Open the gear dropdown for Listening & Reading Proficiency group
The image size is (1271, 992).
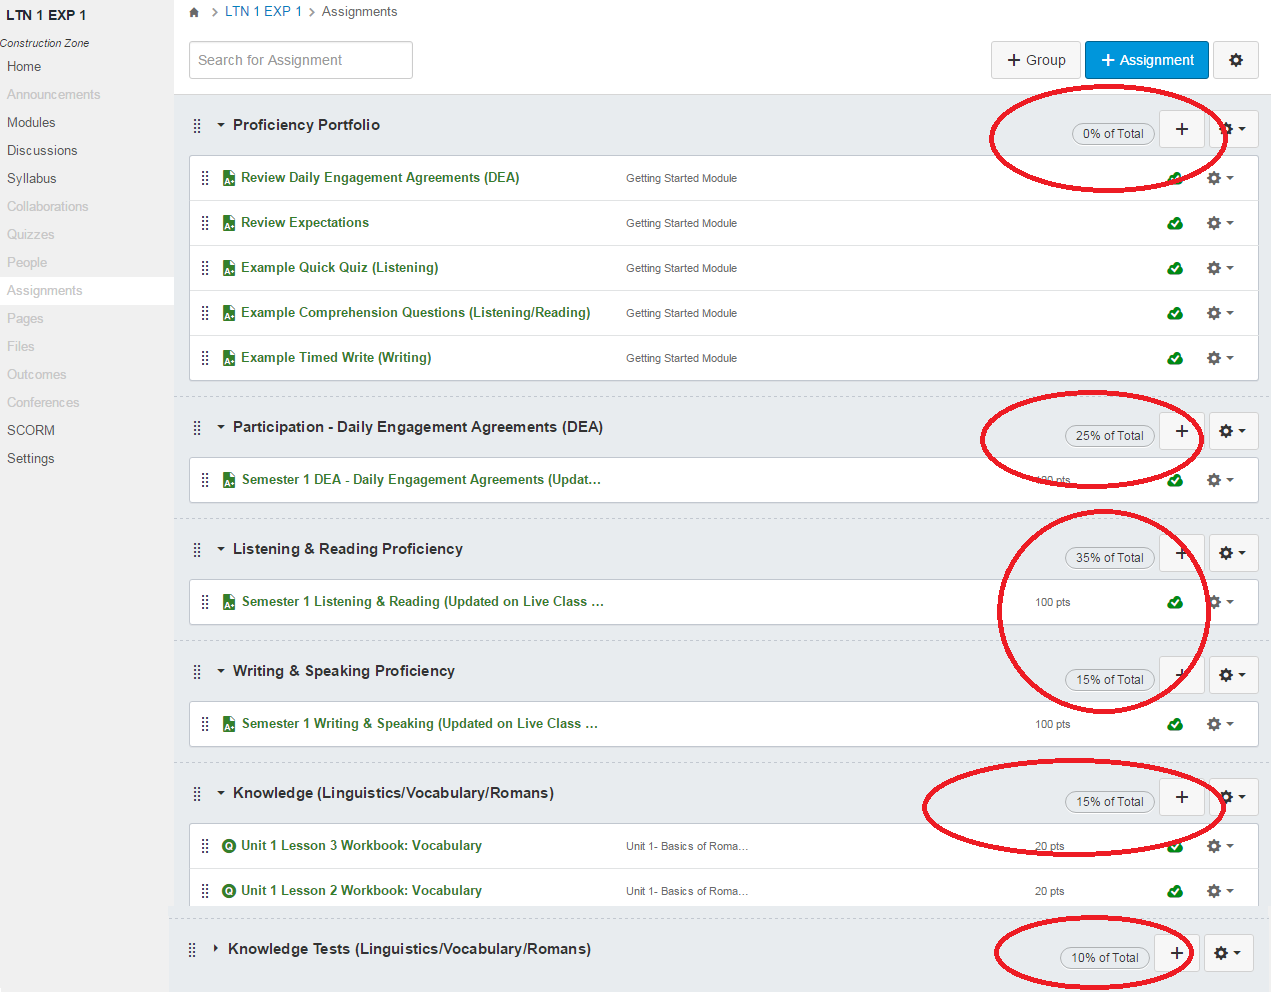pyautogui.click(x=1232, y=553)
